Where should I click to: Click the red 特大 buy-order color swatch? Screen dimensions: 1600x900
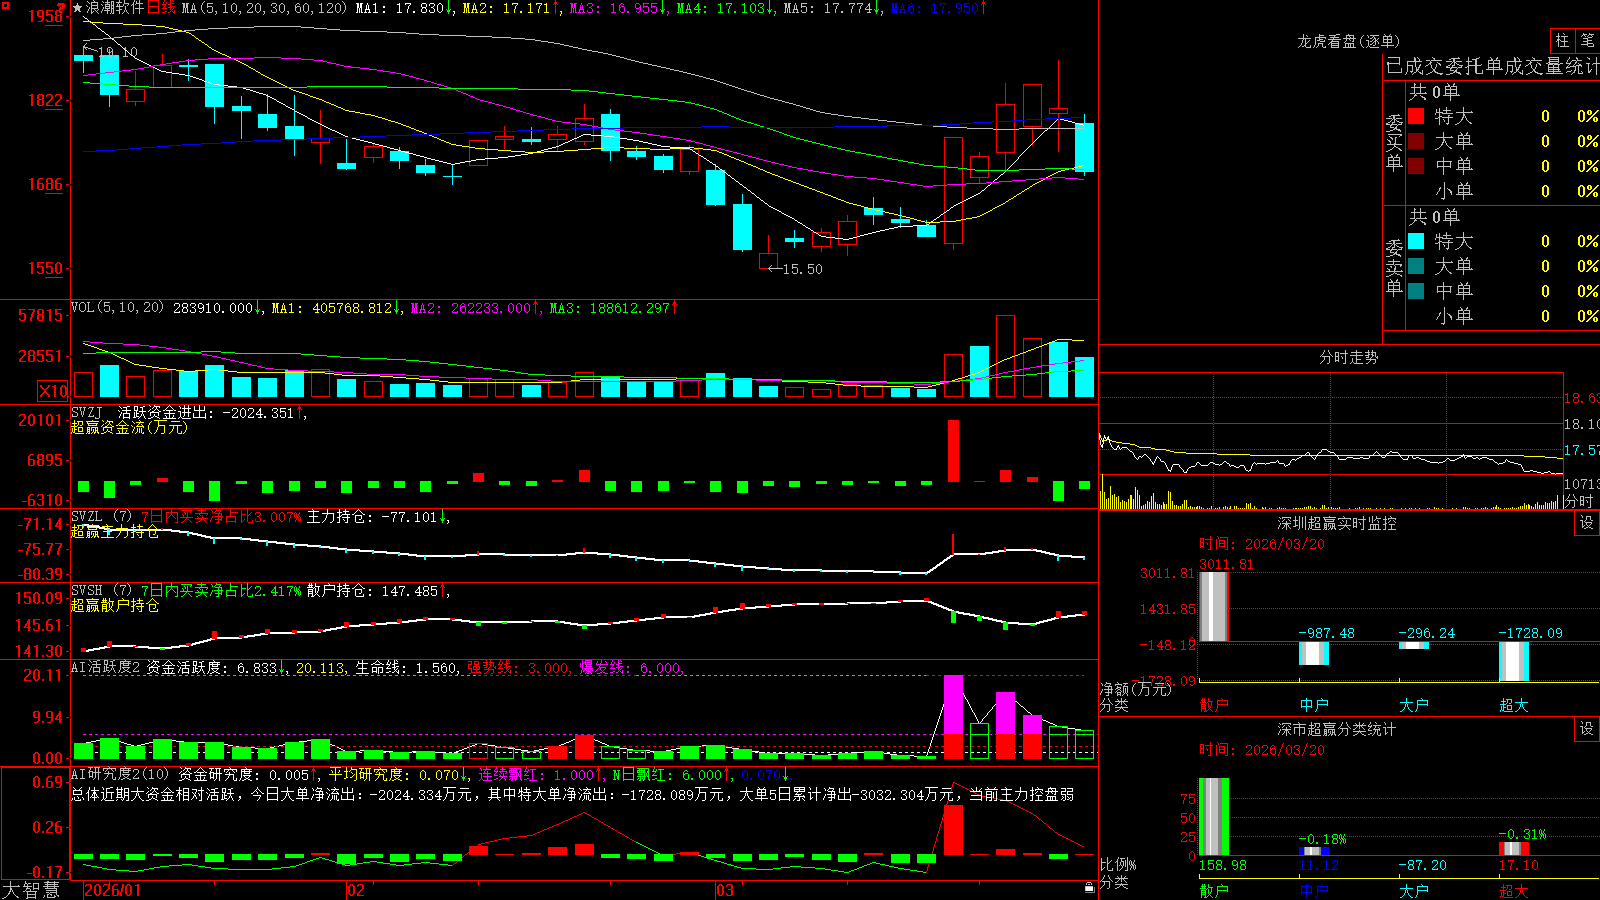coord(1416,116)
